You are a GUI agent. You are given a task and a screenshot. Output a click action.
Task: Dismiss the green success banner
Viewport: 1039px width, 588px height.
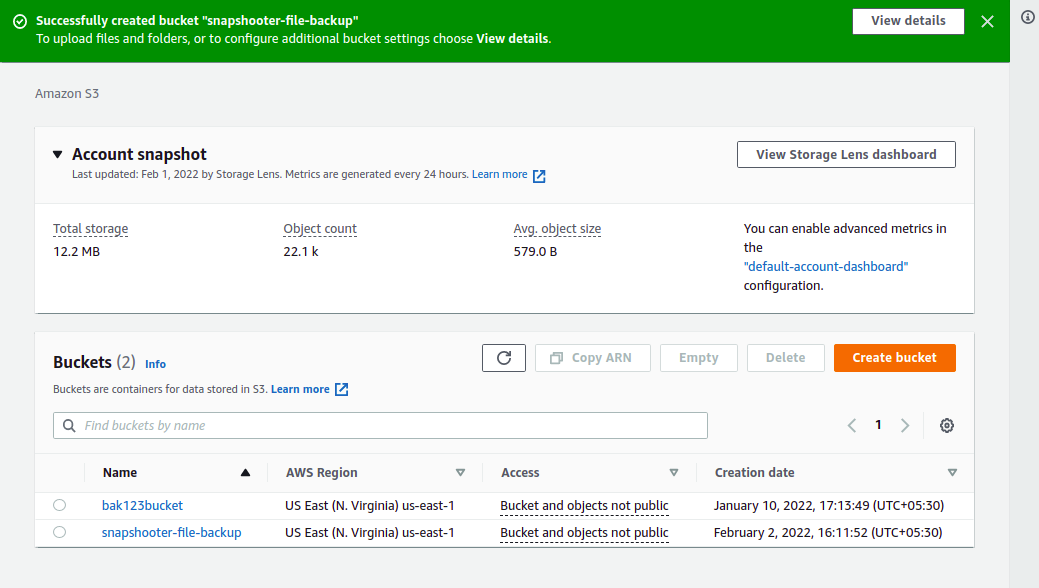point(988,21)
